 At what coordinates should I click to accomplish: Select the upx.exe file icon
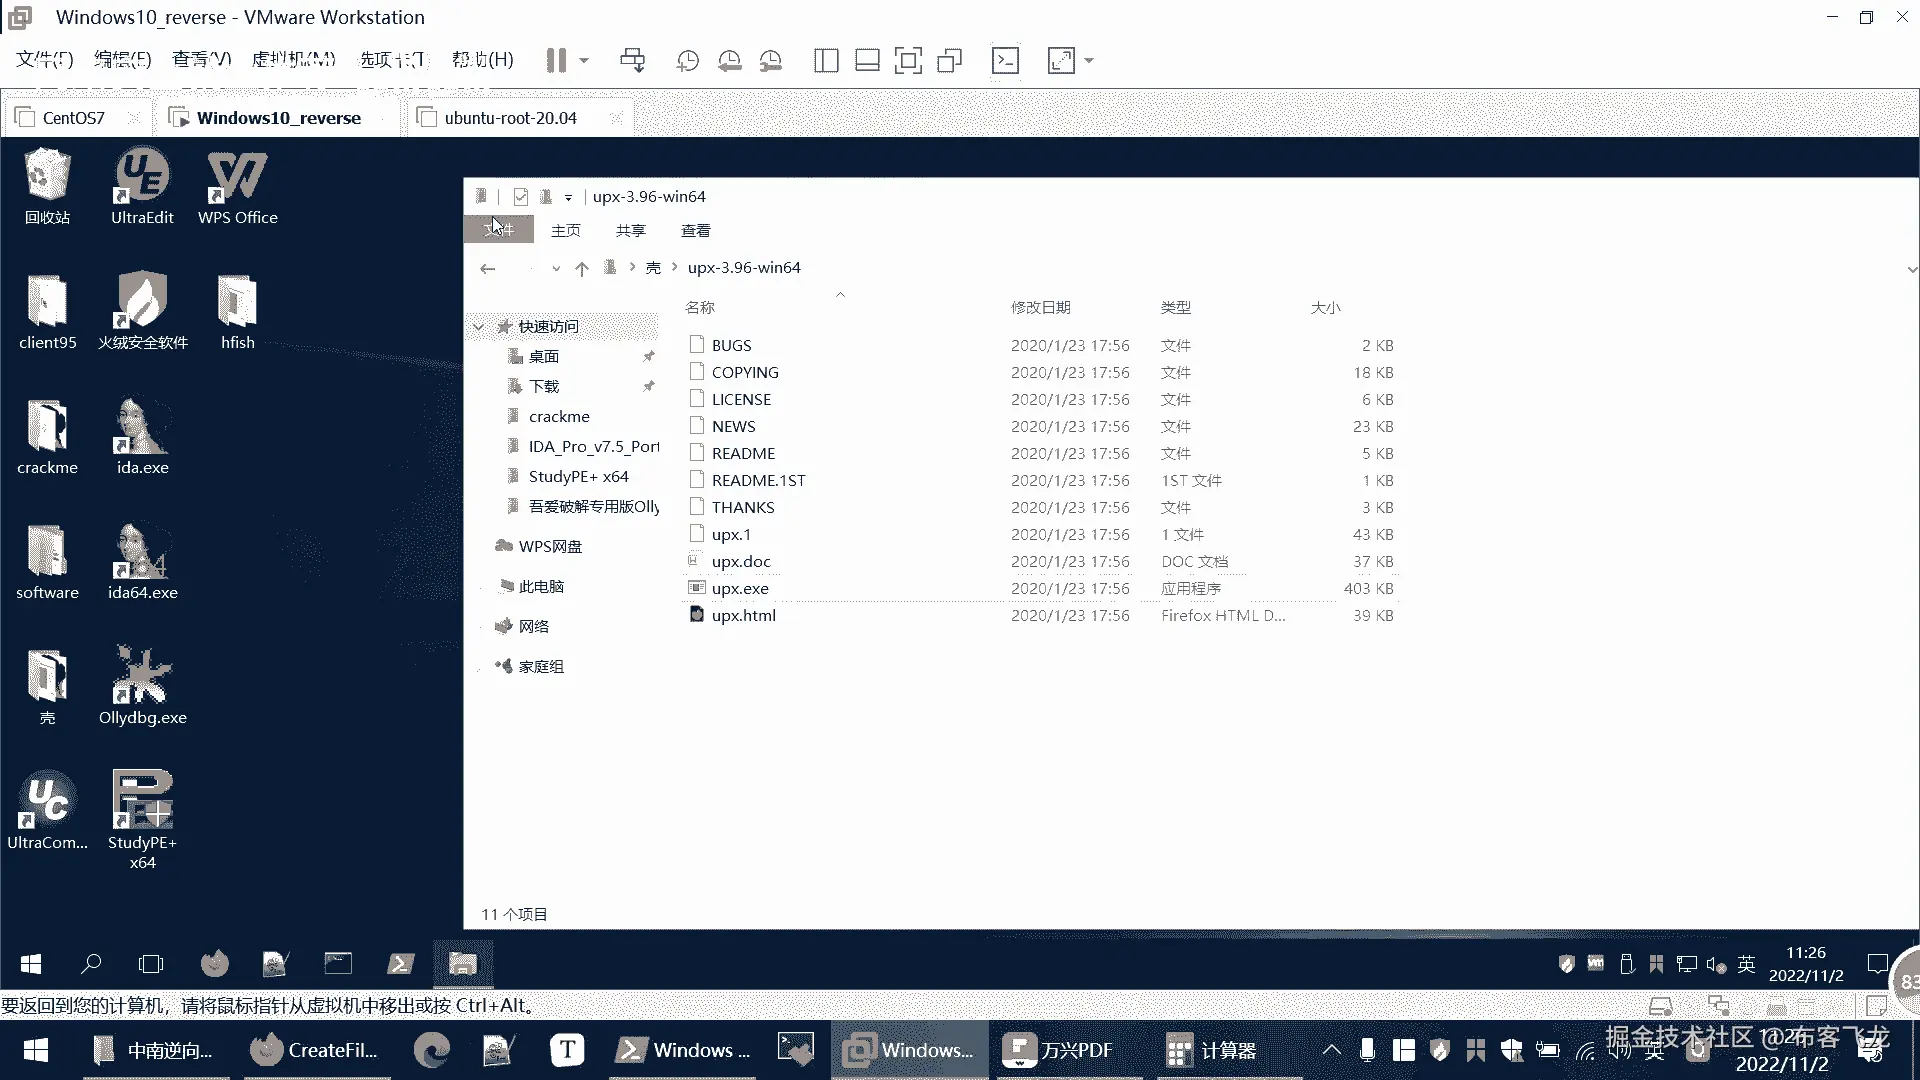697,588
